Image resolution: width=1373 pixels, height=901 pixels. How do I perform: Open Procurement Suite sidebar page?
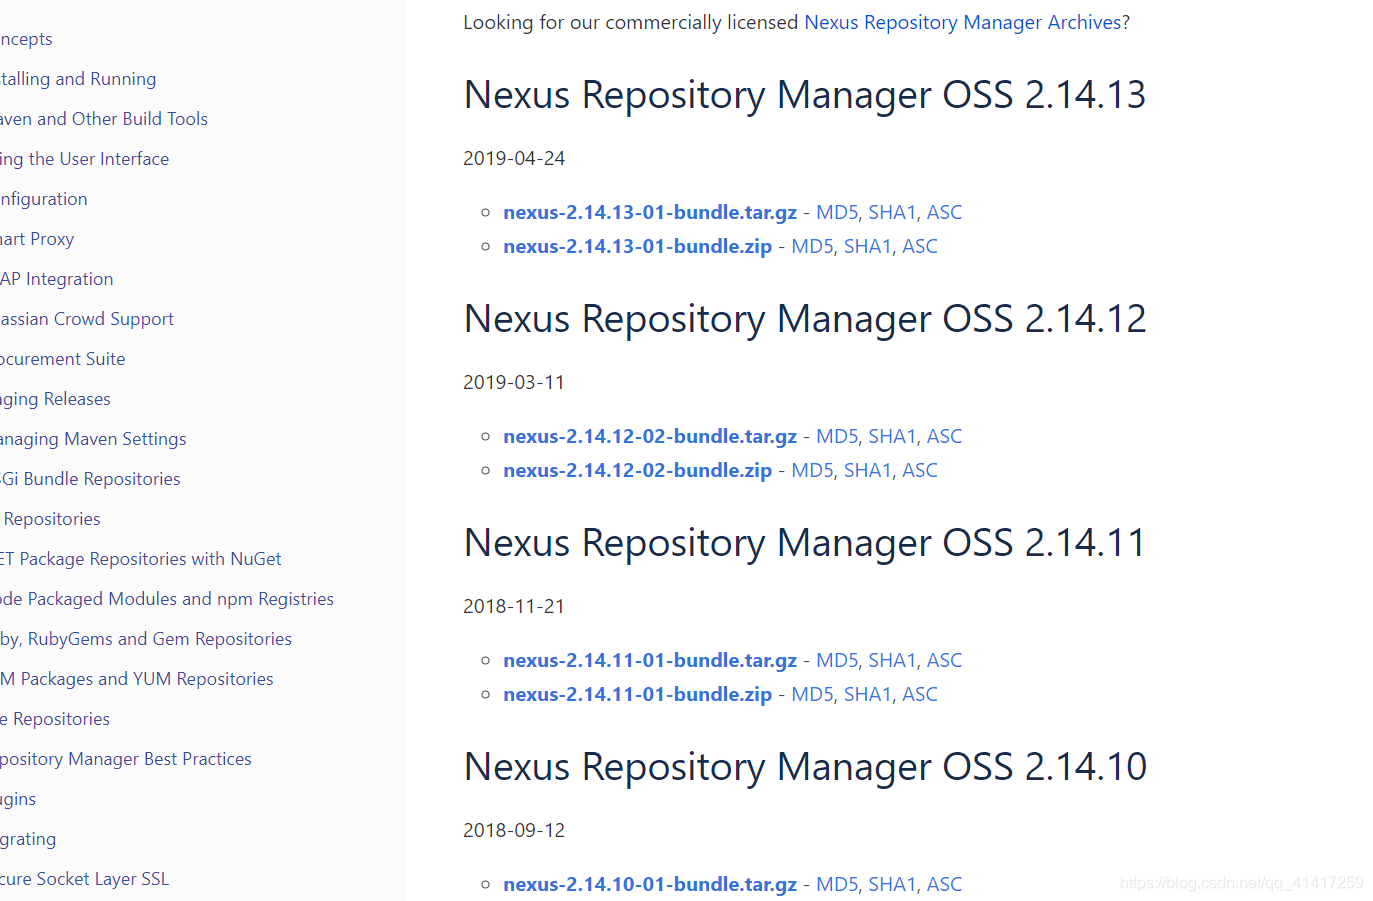(63, 359)
